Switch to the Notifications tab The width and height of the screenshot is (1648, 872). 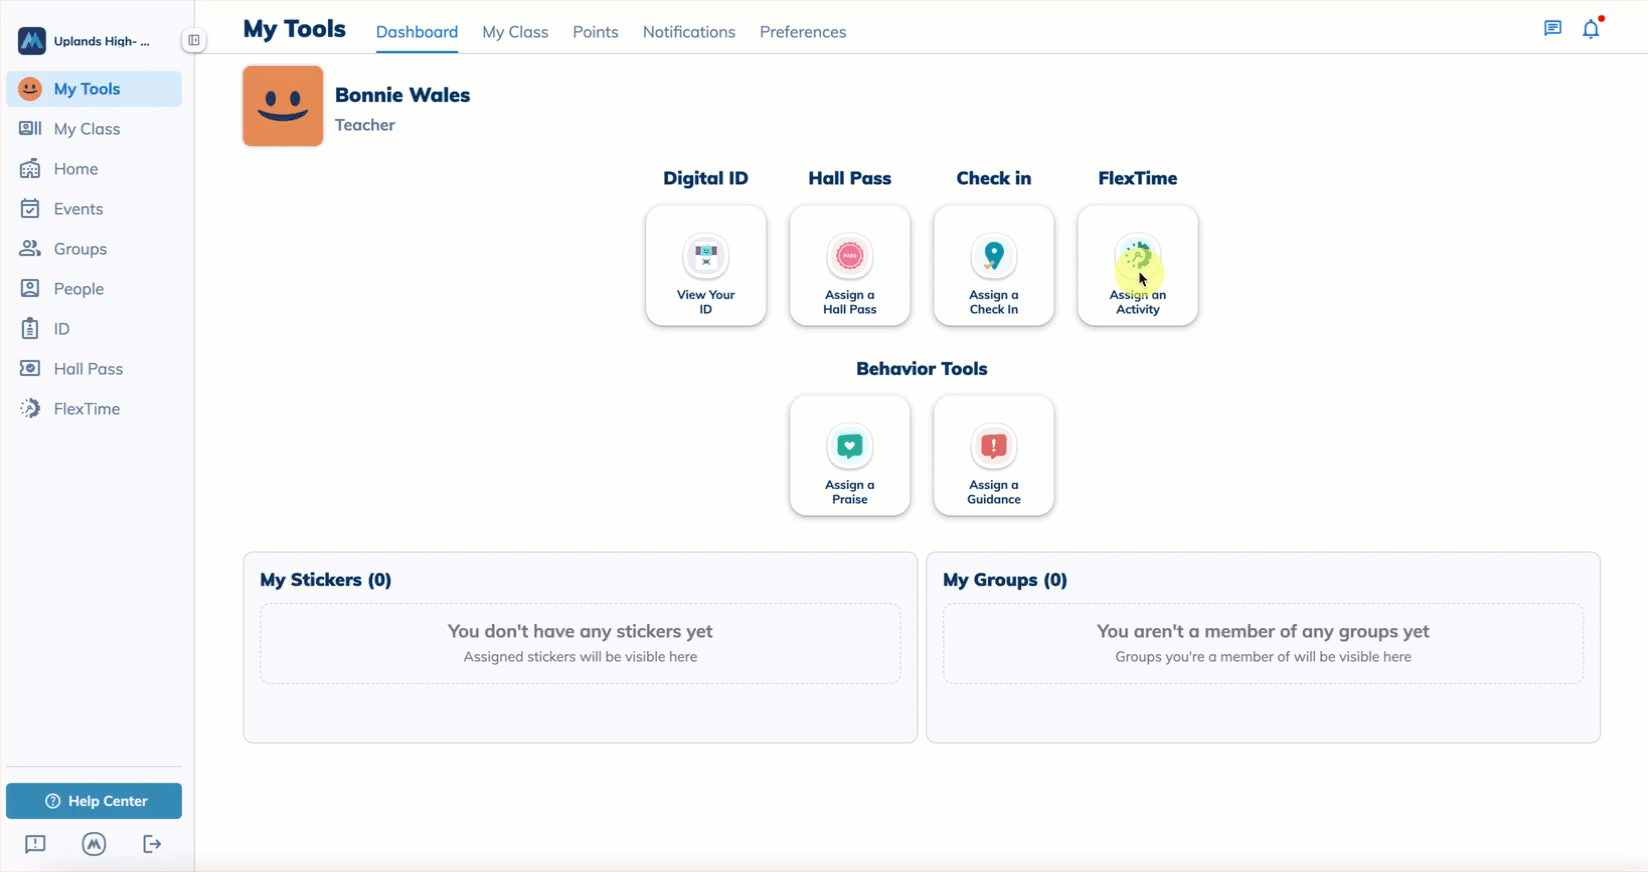tap(688, 32)
